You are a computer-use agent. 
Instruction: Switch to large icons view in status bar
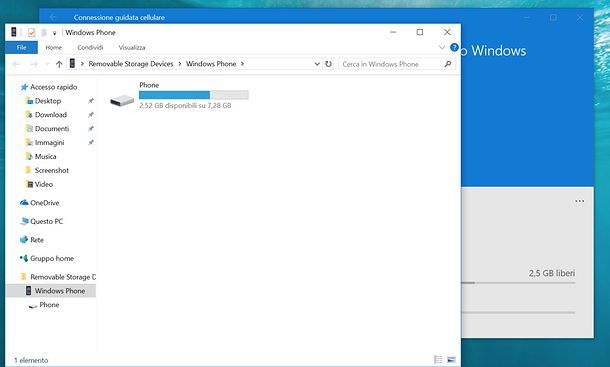pyautogui.click(x=451, y=360)
